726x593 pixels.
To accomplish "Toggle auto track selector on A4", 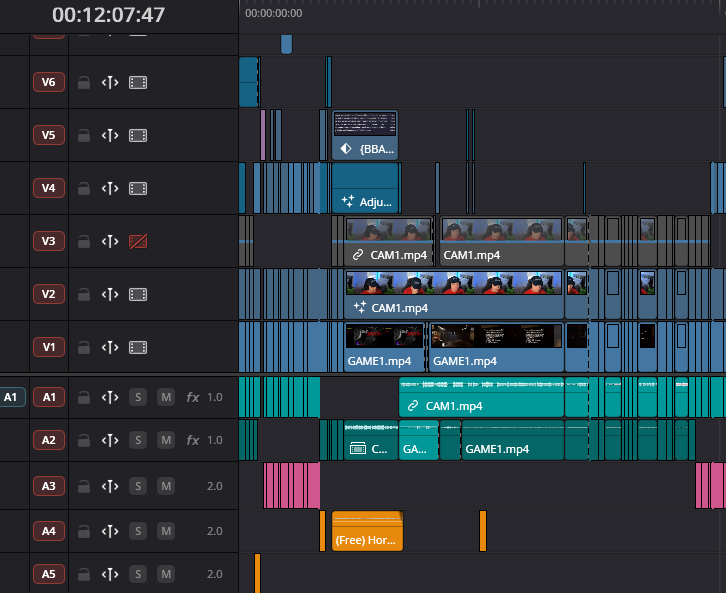I will coord(110,531).
